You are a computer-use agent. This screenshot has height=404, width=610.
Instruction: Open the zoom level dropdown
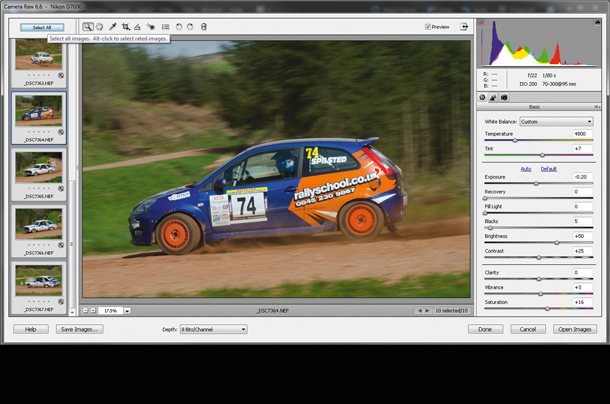[x=127, y=311]
